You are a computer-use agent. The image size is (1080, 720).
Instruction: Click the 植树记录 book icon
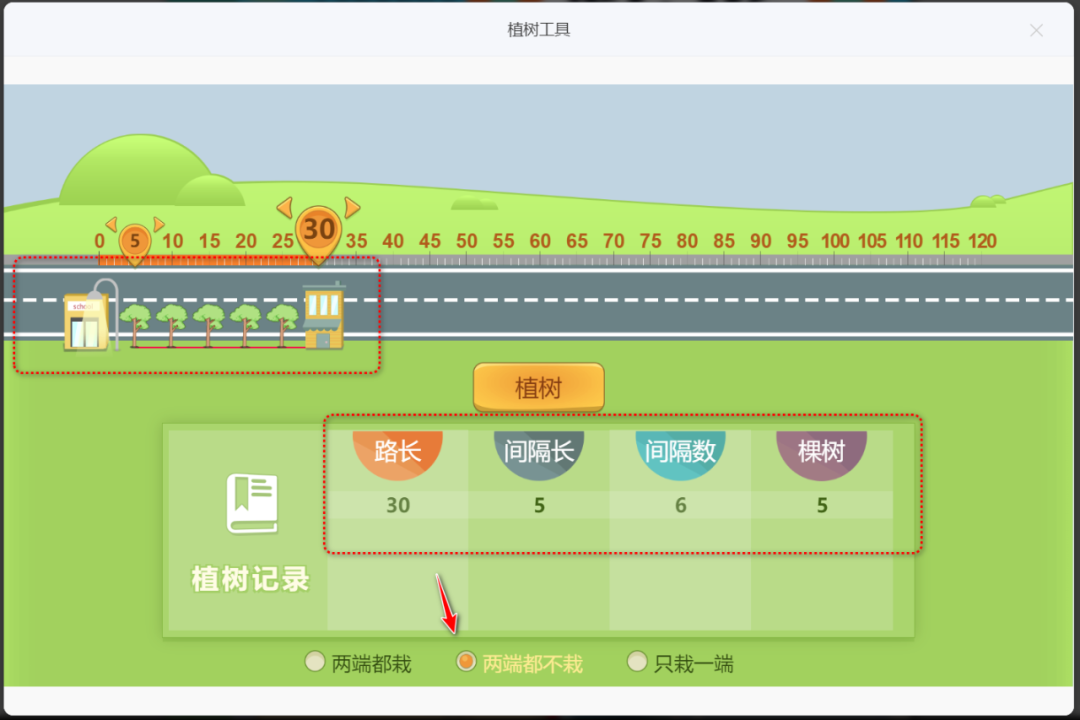point(252,503)
